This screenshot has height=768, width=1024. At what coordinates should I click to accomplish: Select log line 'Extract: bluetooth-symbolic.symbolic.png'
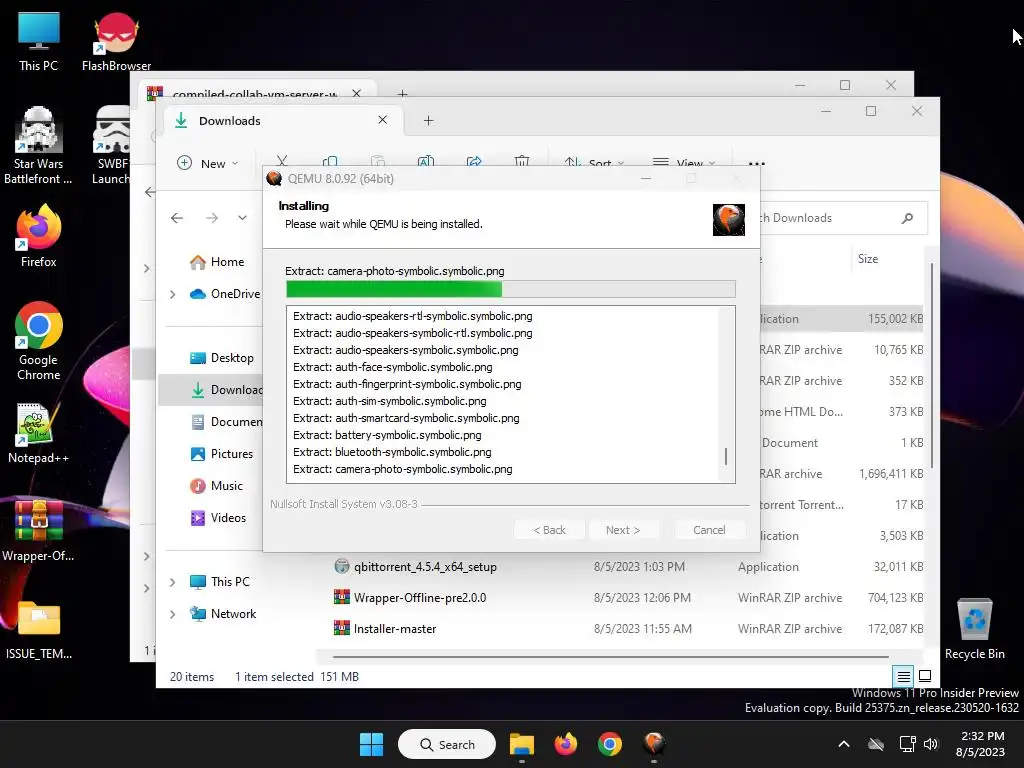click(x=392, y=452)
